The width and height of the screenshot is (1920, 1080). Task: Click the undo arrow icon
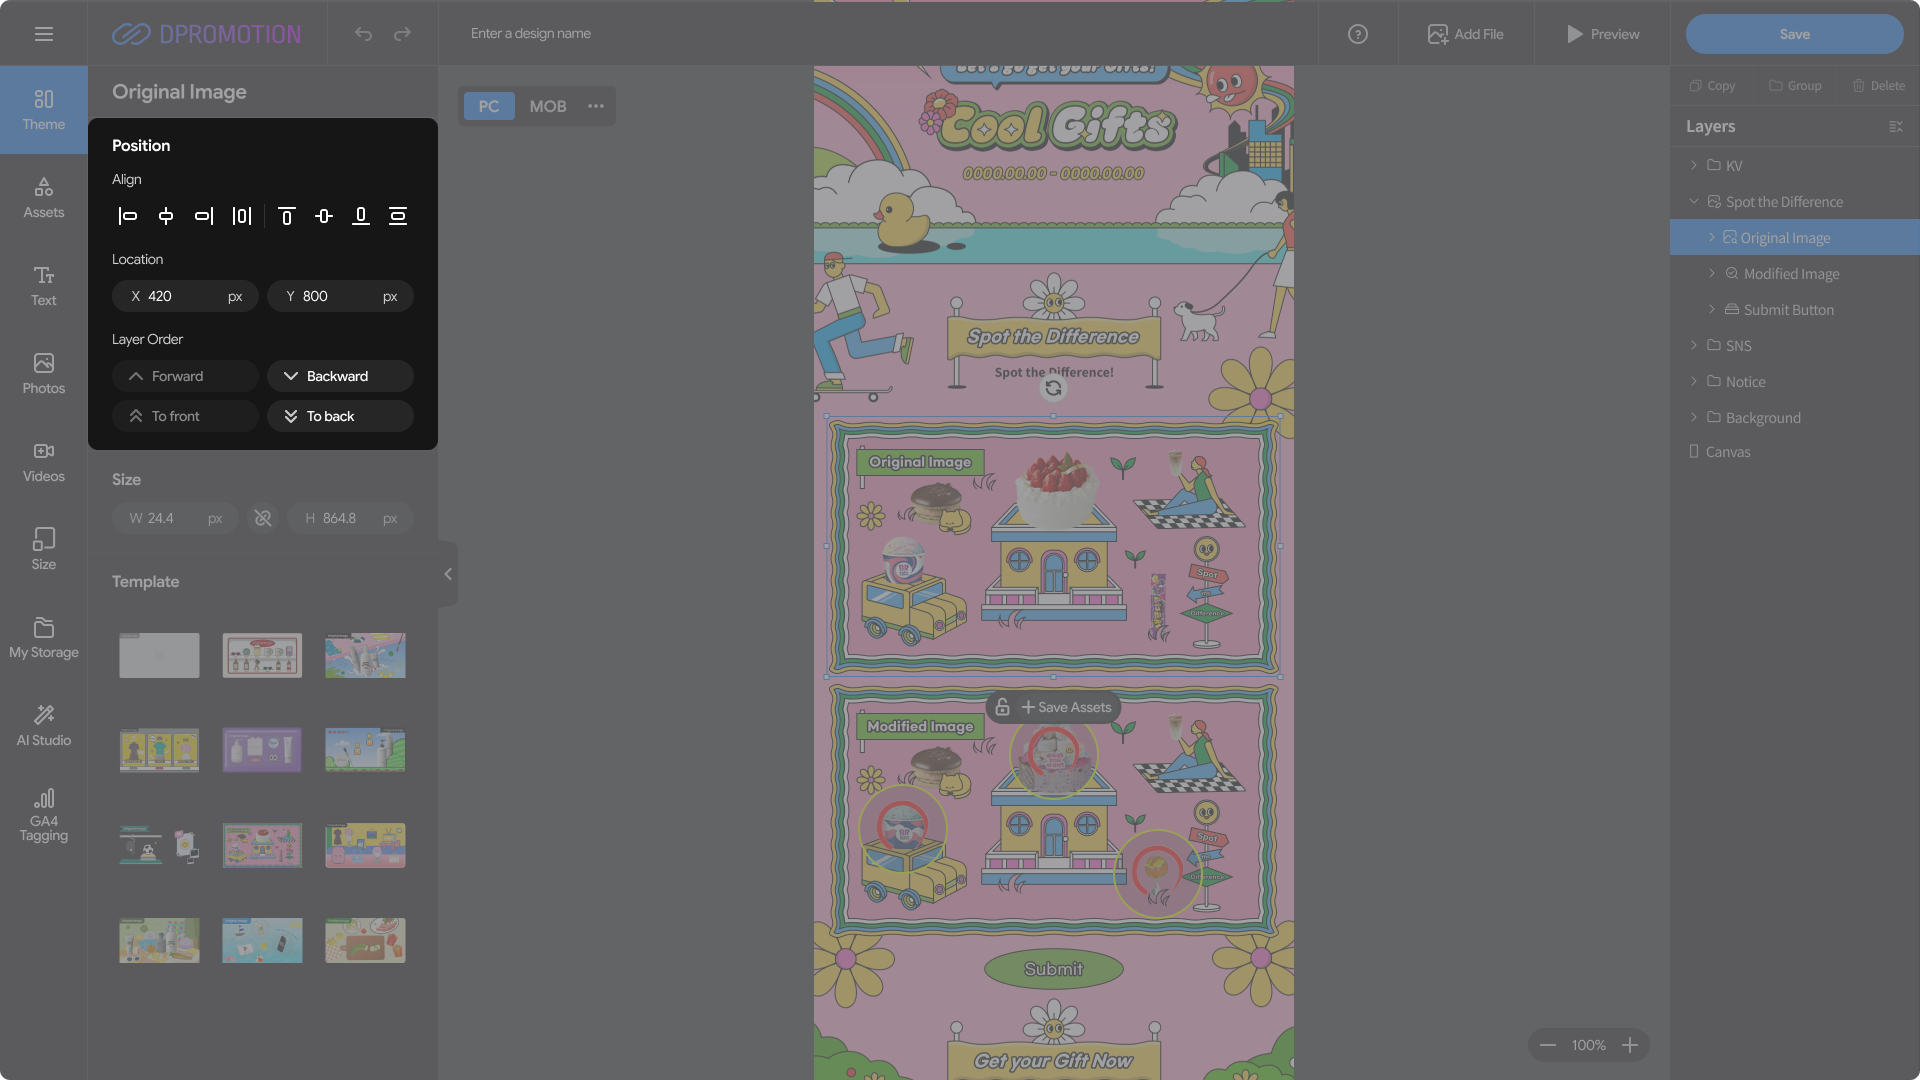(x=363, y=34)
